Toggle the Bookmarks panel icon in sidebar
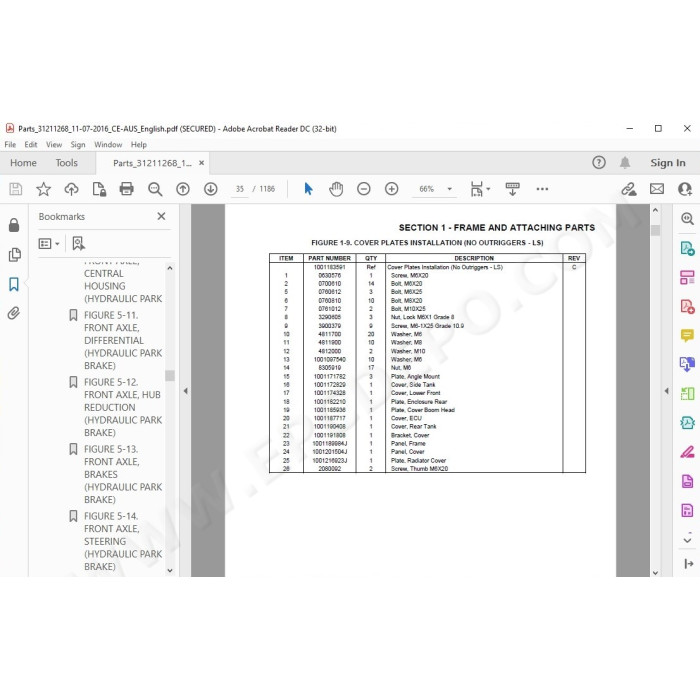The height and width of the screenshot is (700, 700). [x=14, y=284]
